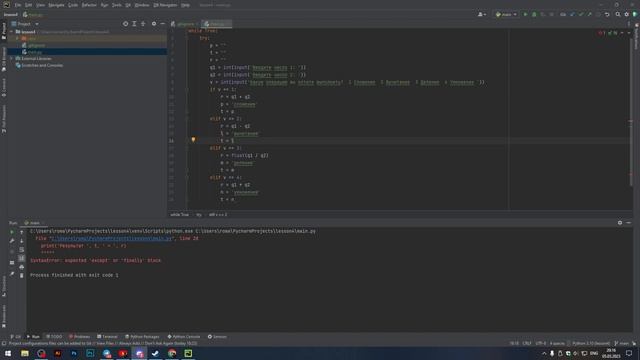Click 'try' breadcrumb

pyautogui.click(x=199, y=215)
